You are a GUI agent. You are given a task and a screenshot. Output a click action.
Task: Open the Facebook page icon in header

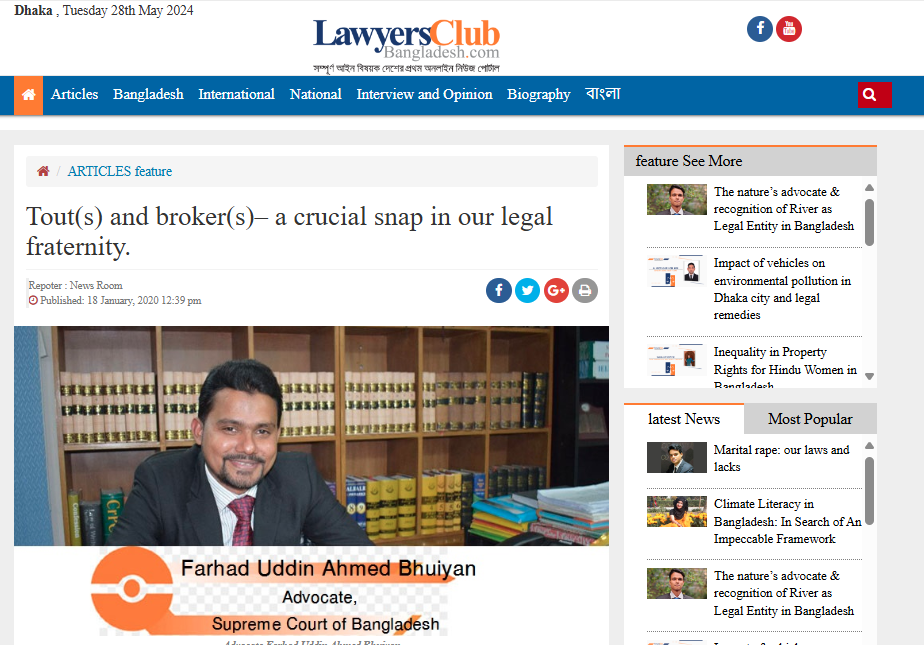click(x=760, y=29)
